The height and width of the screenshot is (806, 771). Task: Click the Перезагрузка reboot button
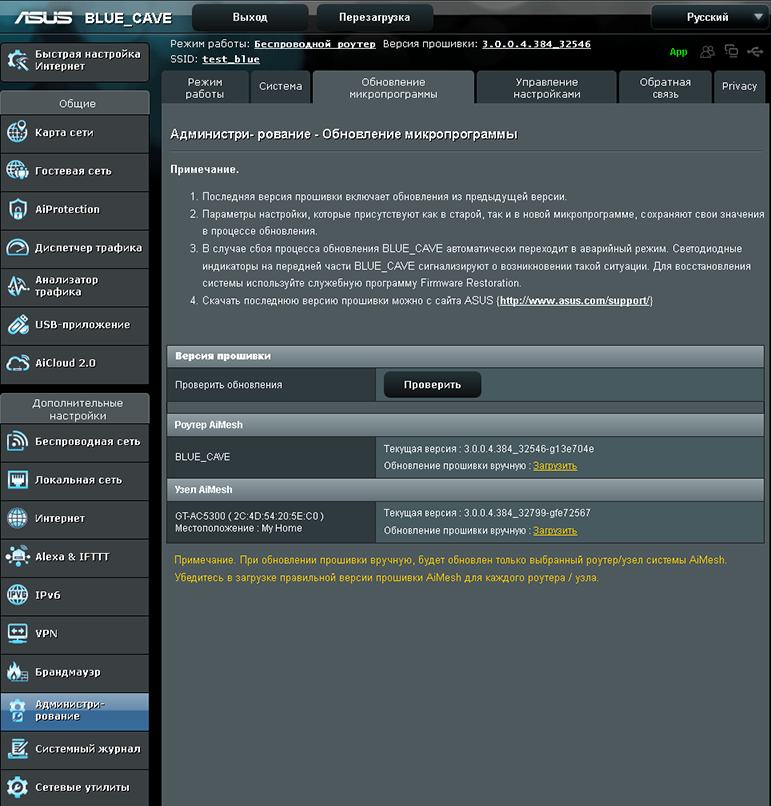pyautogui.click(x=375, y=17)
